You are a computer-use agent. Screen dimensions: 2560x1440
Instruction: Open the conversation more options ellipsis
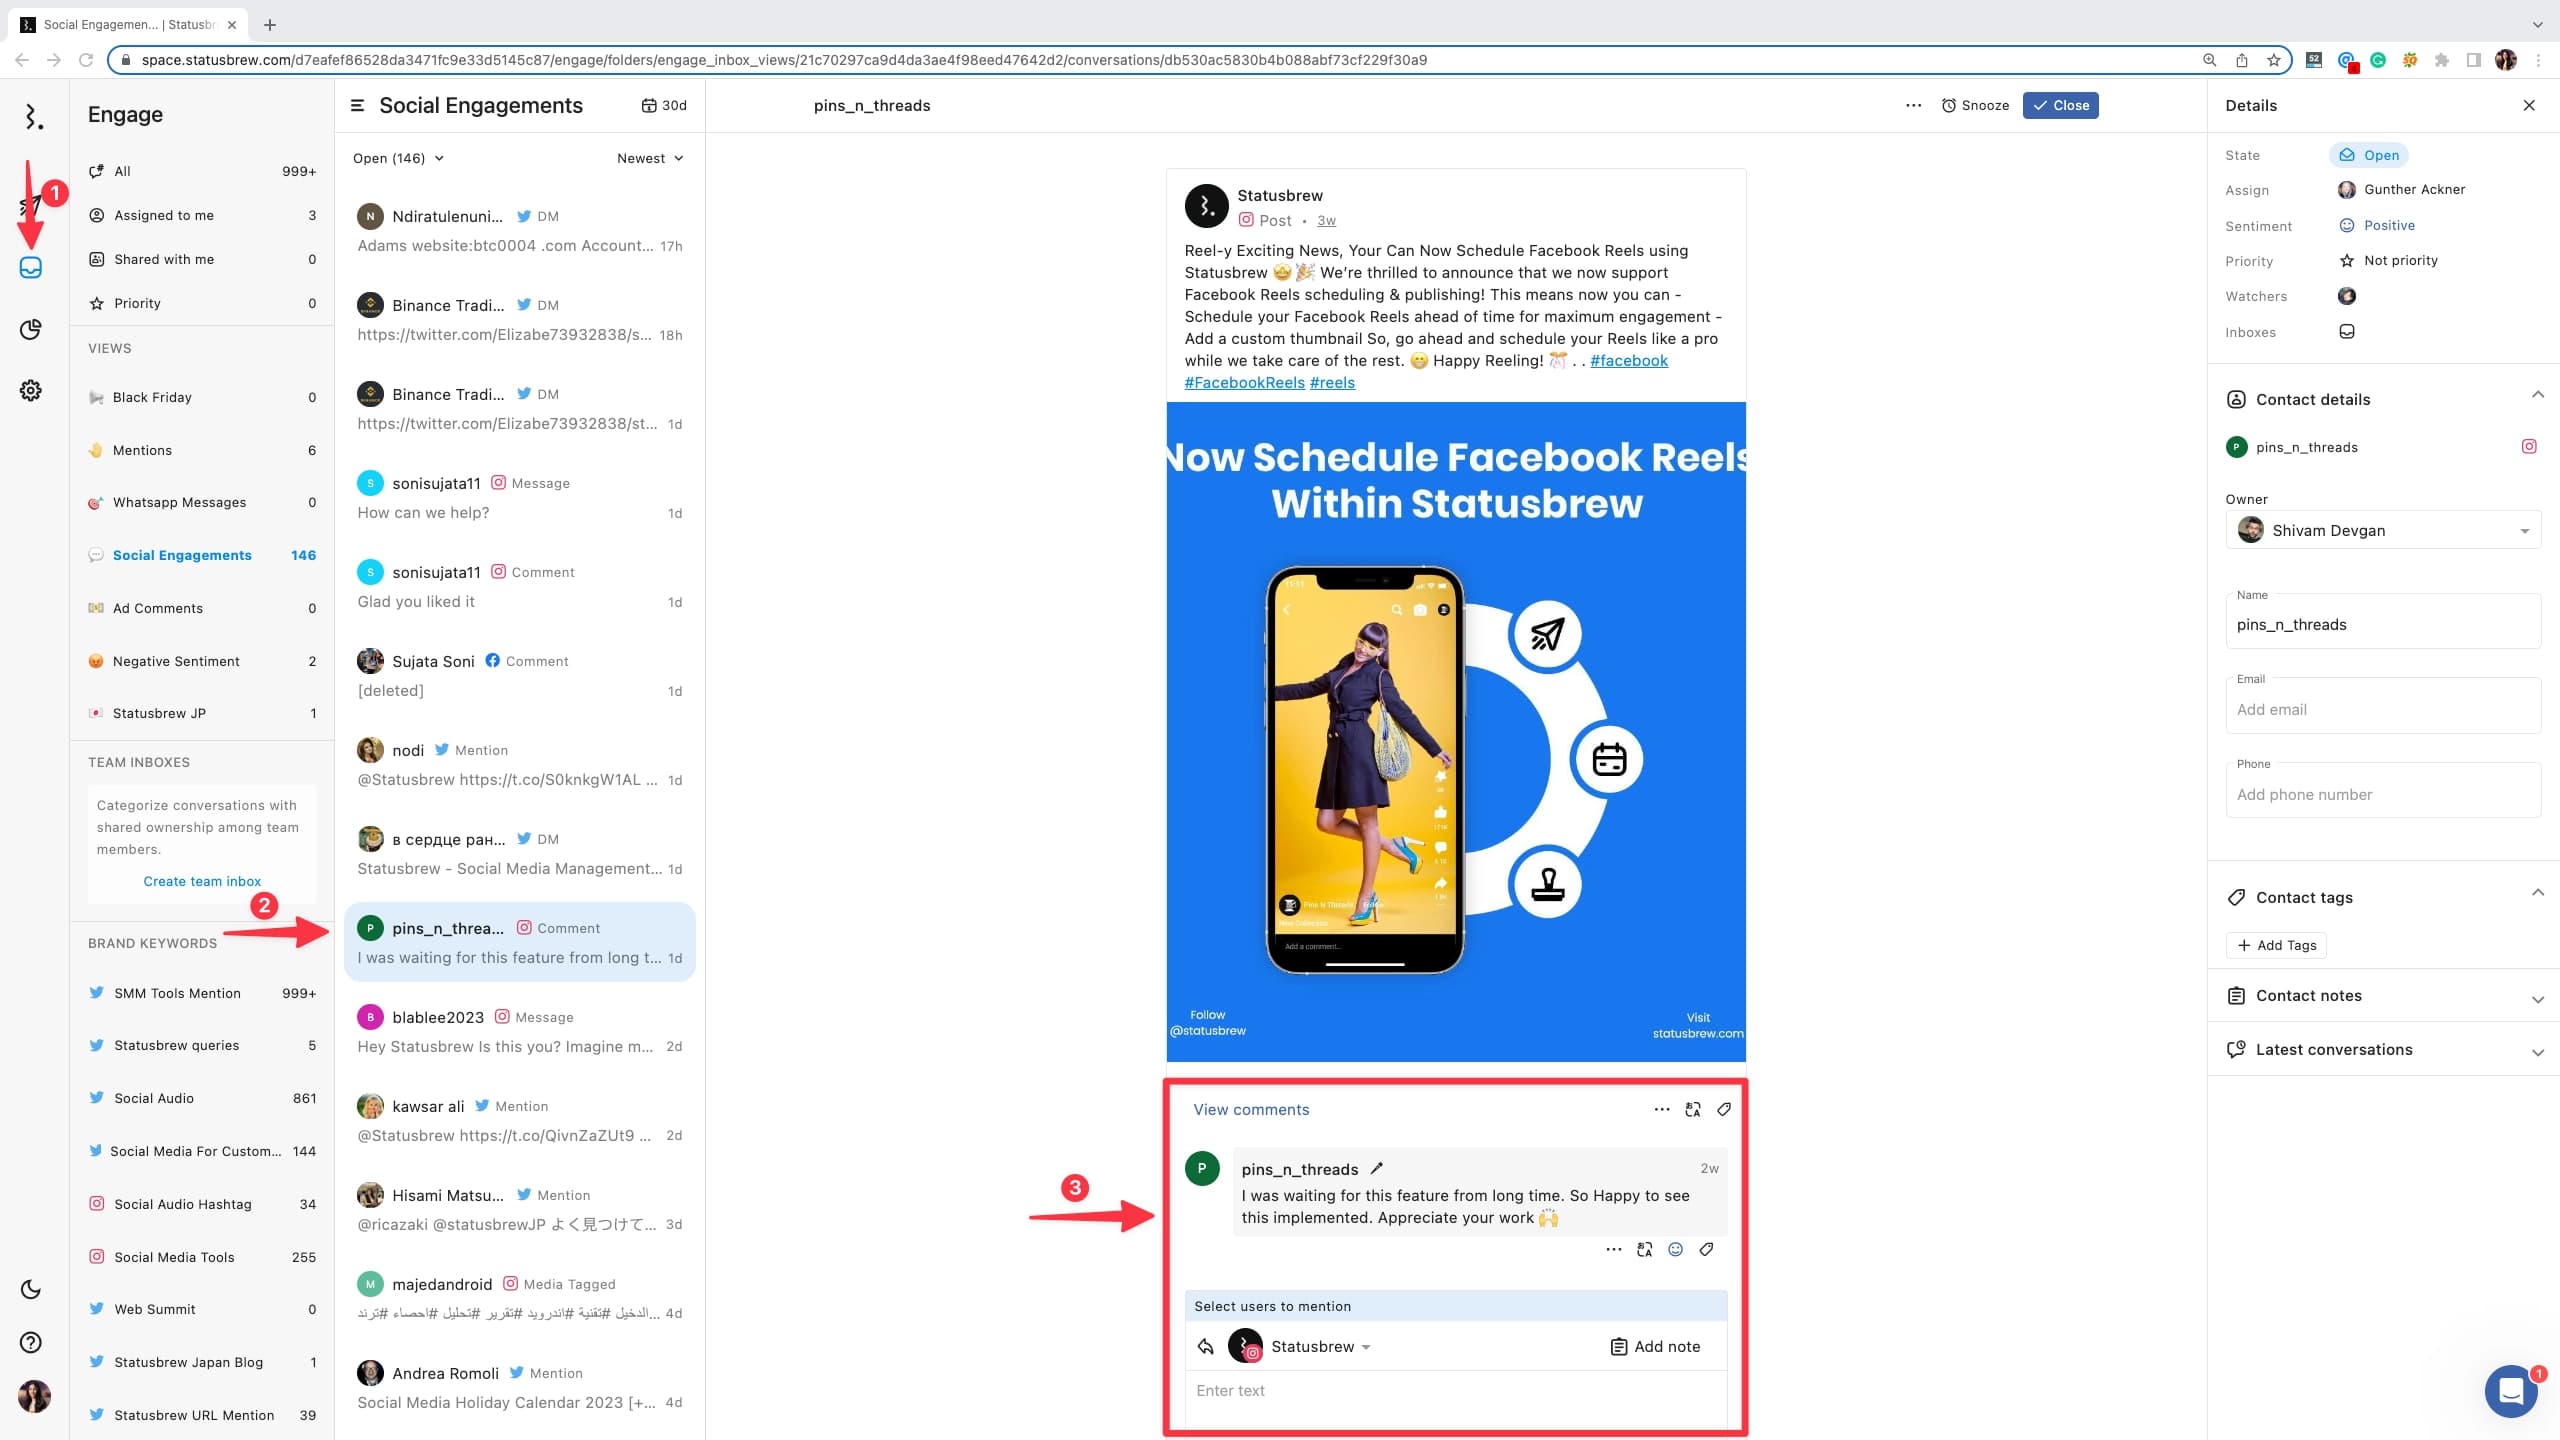tap(1914, 105)
